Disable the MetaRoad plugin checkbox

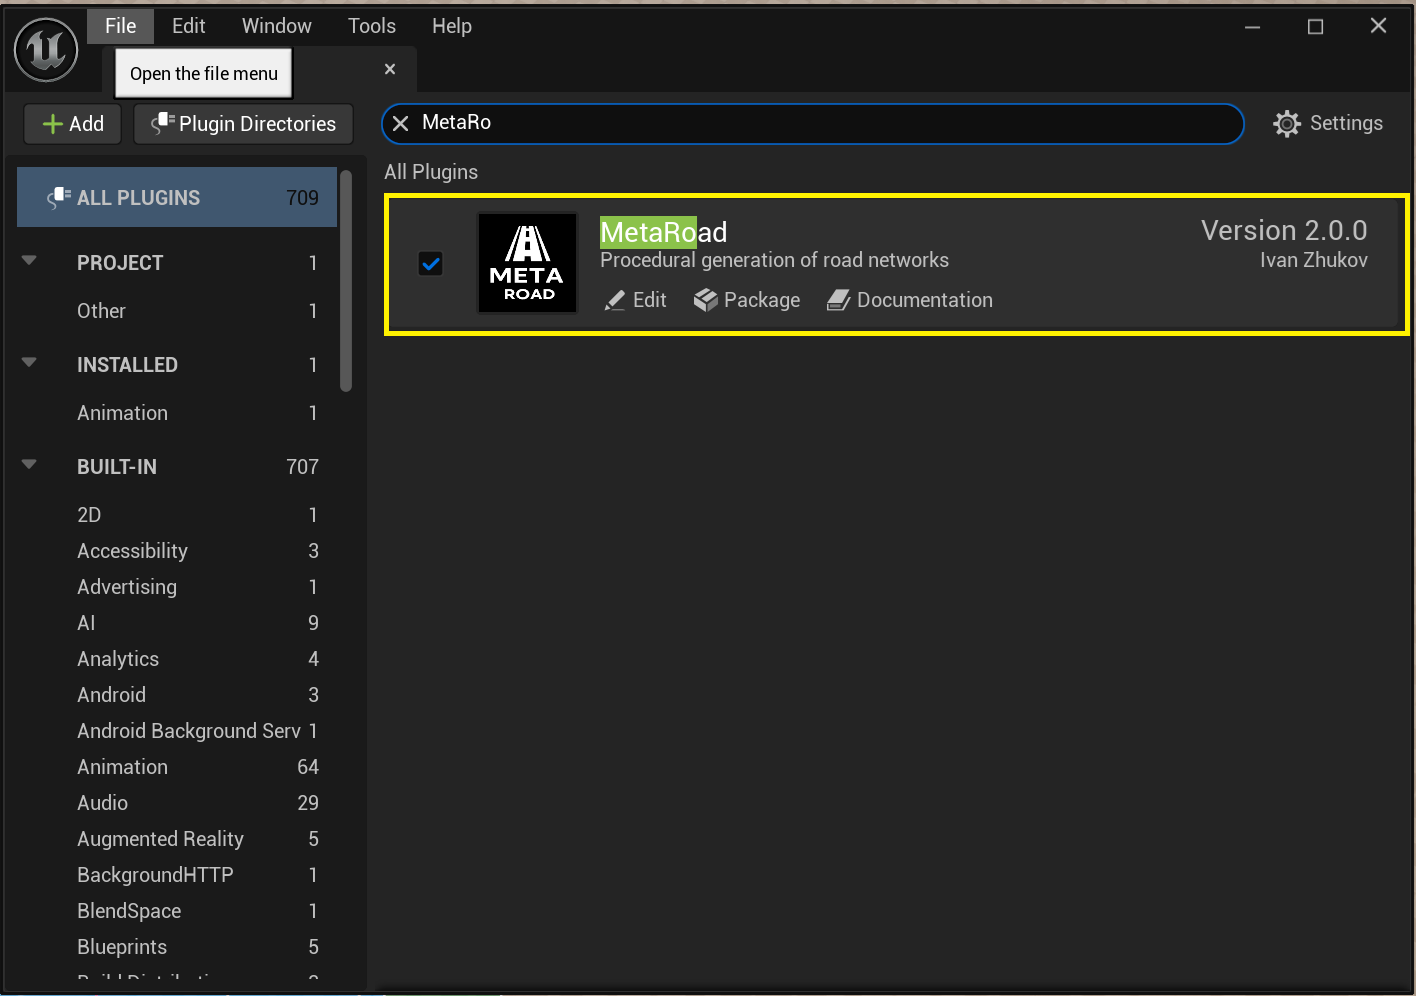(x=431, y=264)
